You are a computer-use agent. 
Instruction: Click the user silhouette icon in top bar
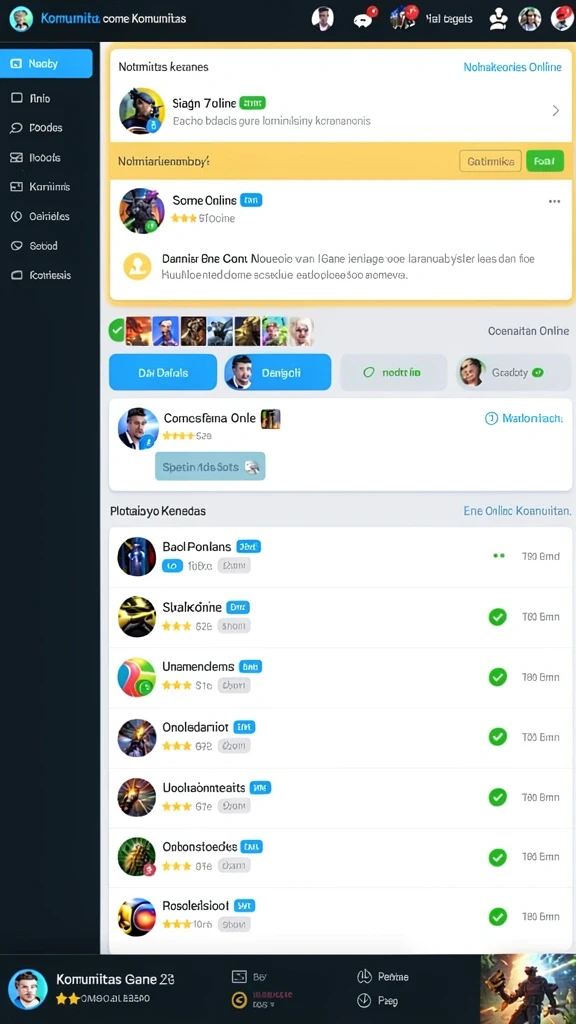click(498, 19)
